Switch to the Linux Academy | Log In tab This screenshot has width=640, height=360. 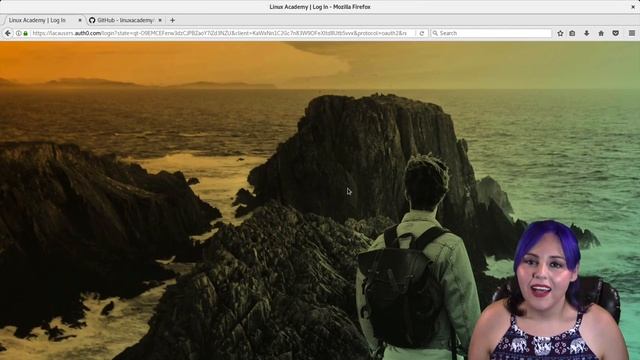click(x=43, y=20)
